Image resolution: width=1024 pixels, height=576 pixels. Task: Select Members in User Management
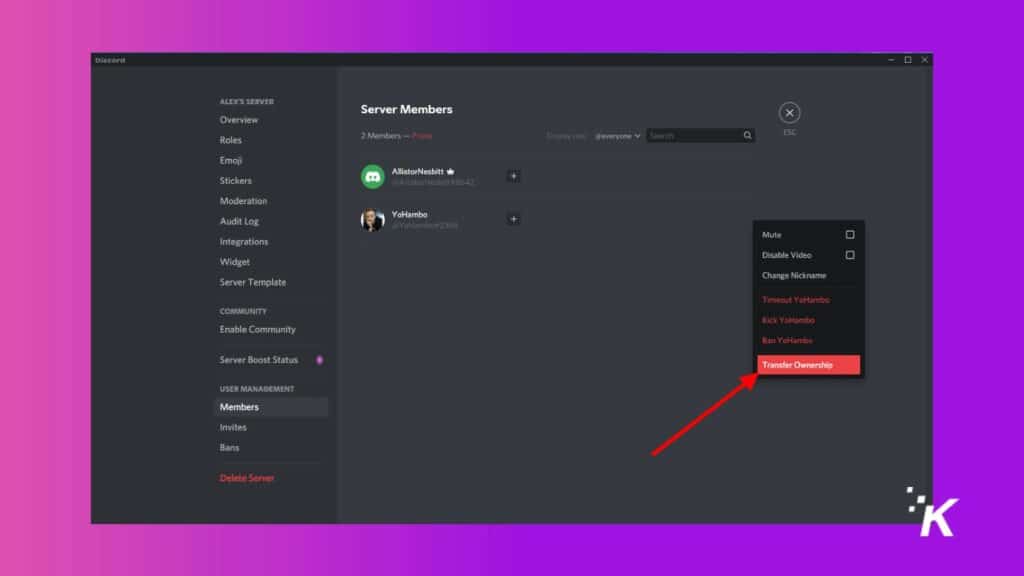click(x=271, y=407)
